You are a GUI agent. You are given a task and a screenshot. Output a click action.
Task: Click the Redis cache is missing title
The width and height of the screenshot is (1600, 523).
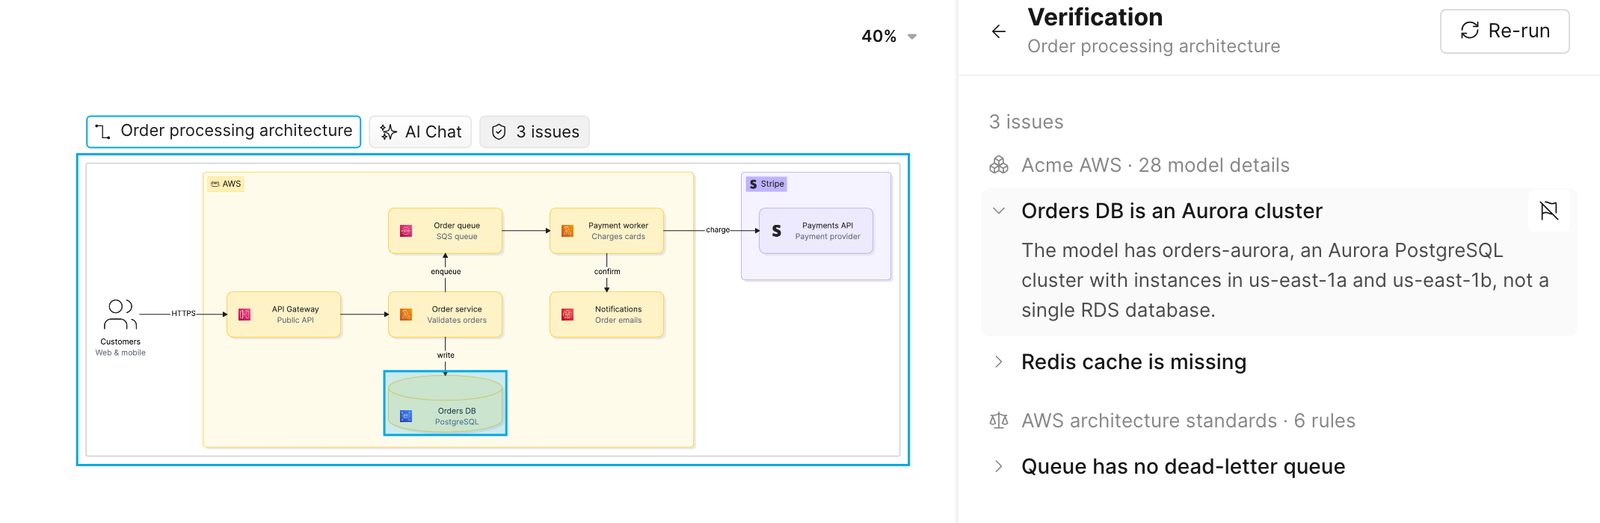1133,362
